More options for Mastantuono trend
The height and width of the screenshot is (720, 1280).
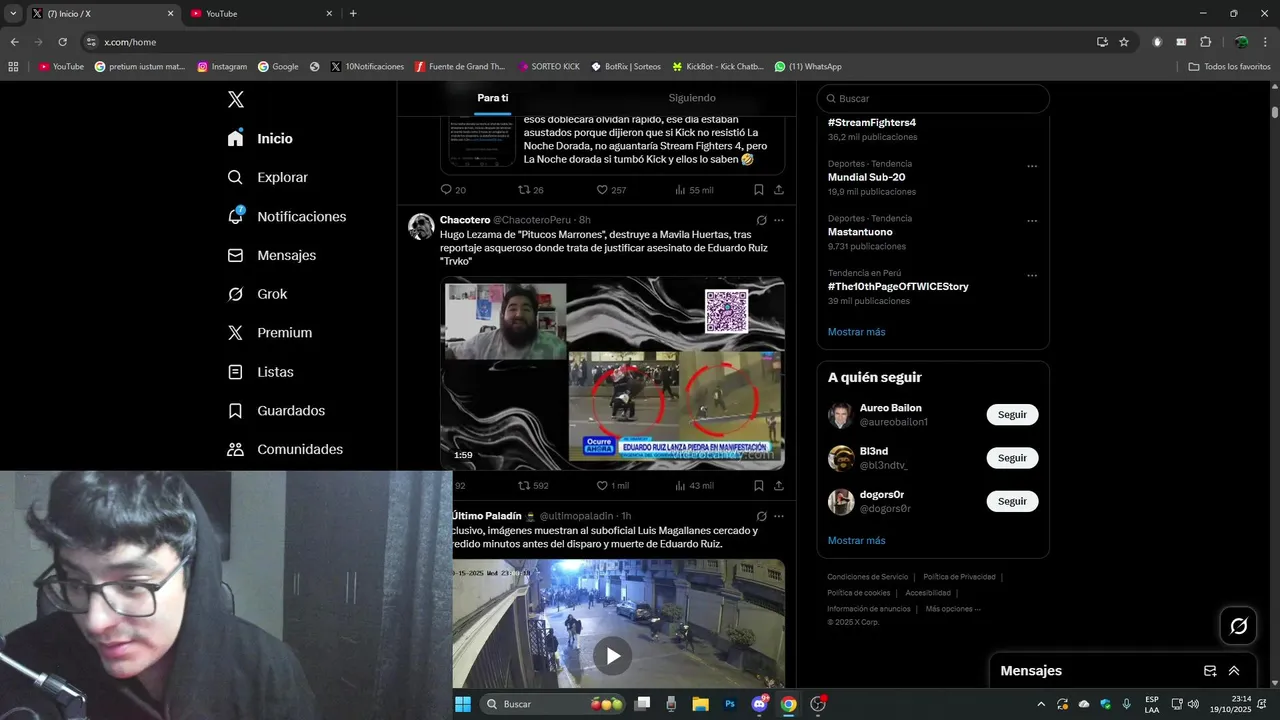click(x=1032, y=221)
